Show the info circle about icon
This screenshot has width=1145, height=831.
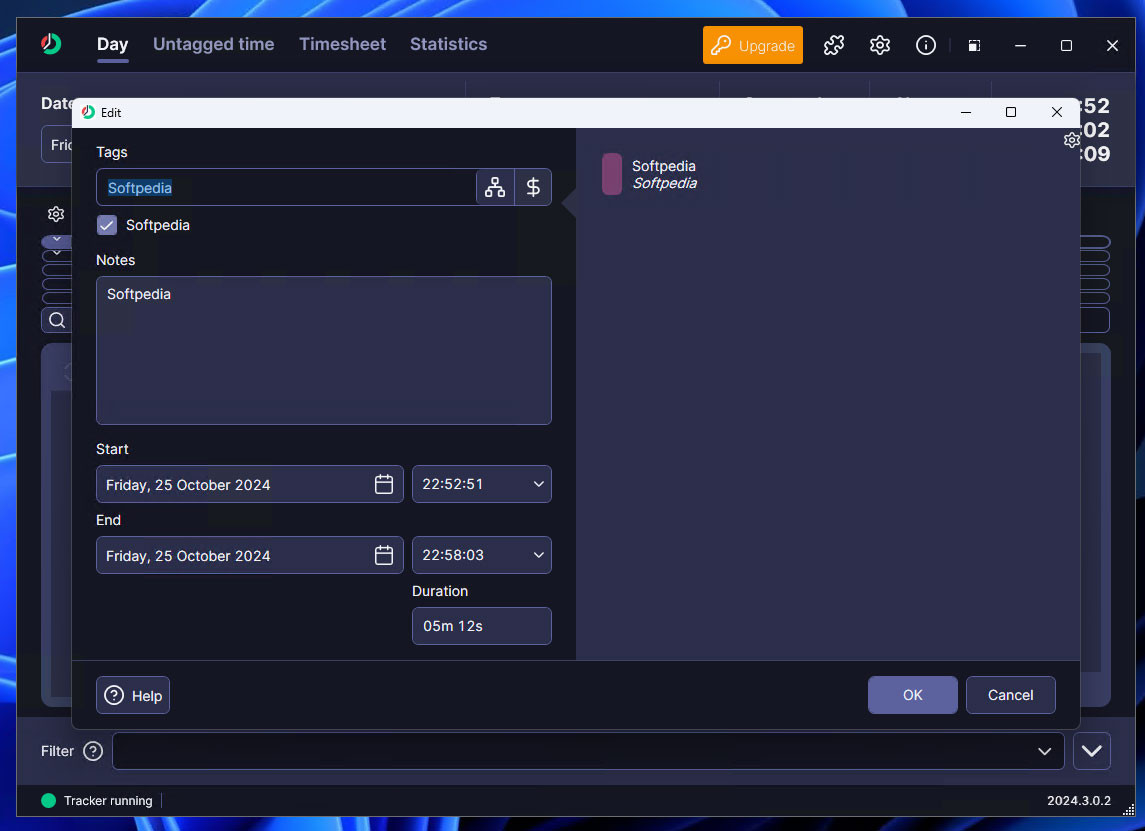tap(926, 45)
